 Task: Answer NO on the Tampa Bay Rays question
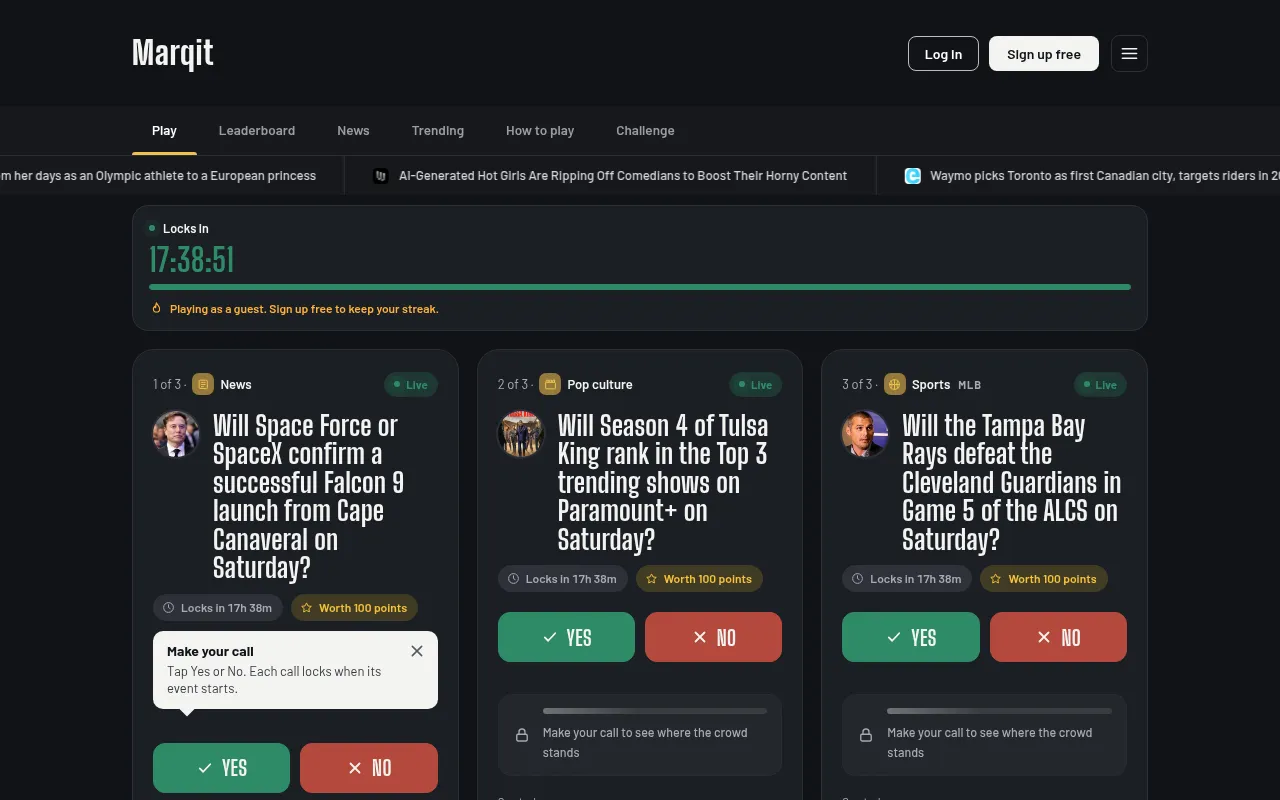pos(1058,637)
